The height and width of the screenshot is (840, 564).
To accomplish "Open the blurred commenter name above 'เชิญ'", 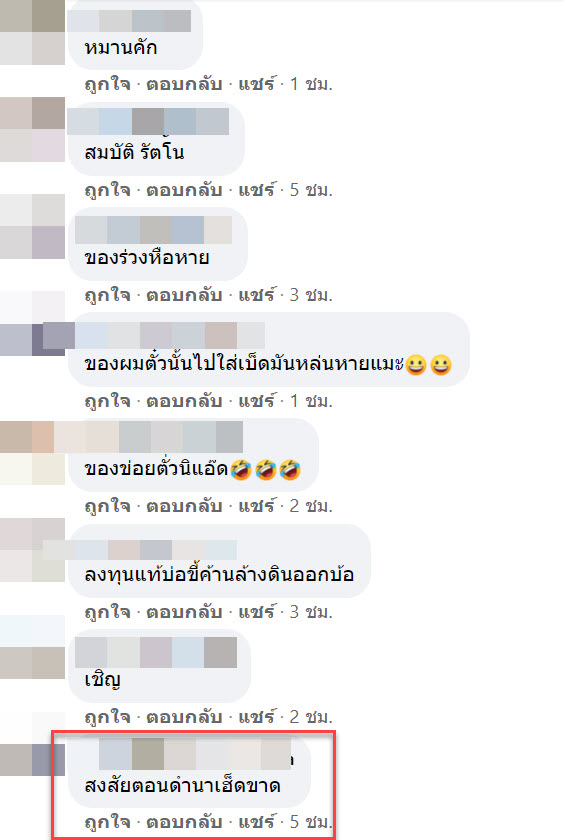I will [156, 652].
